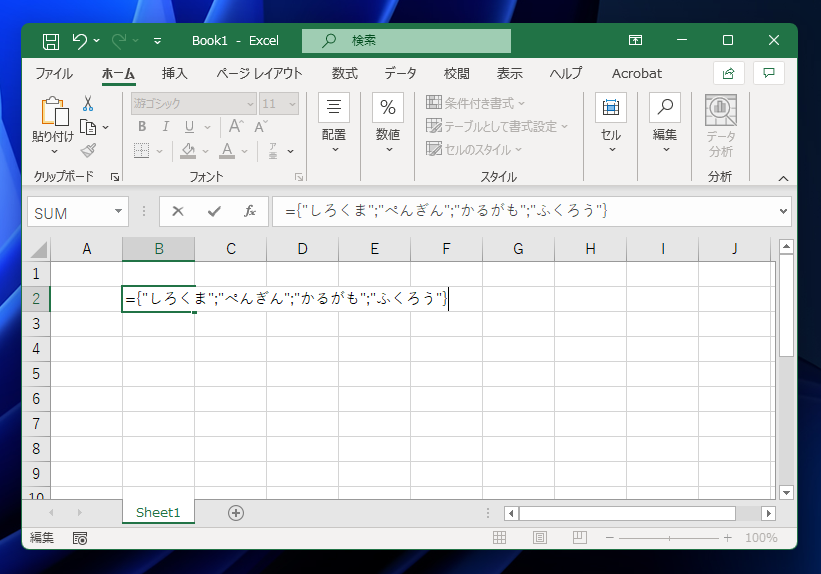The height and width of the screenshot is (574, 821).
Task: Click the search box in title bar
Action: click(x=406, y=41)
